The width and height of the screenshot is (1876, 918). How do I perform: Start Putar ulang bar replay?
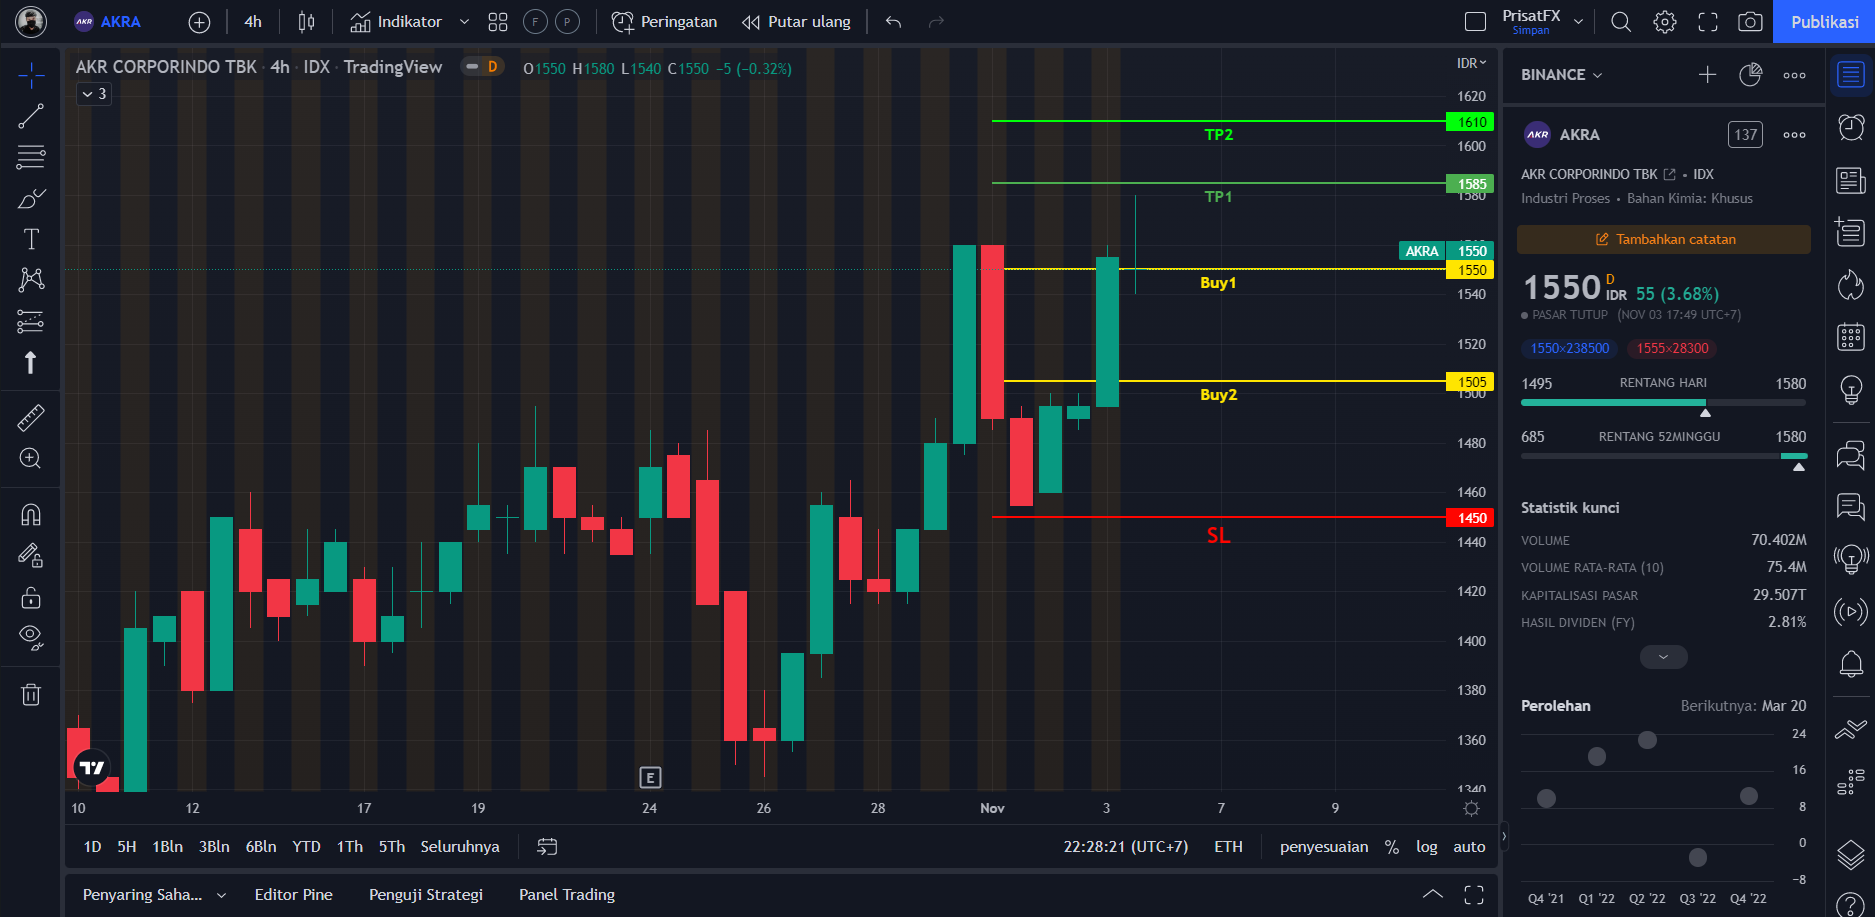[x=796, y=22]
